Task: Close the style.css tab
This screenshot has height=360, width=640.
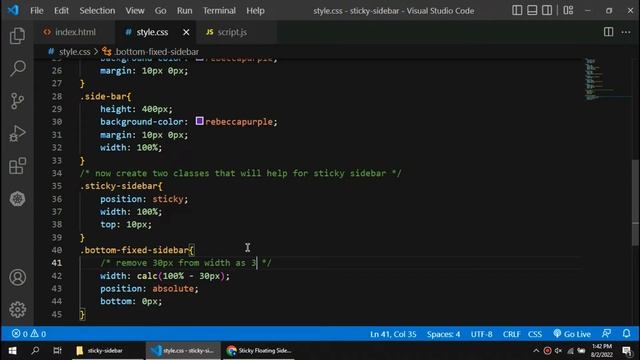Action: click(x=186, y=32)
